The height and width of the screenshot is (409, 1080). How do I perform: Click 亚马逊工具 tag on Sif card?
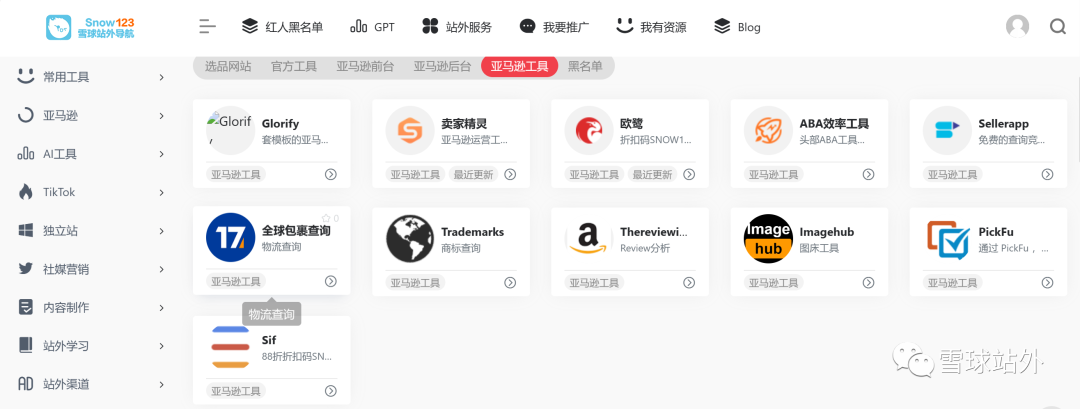236,391
